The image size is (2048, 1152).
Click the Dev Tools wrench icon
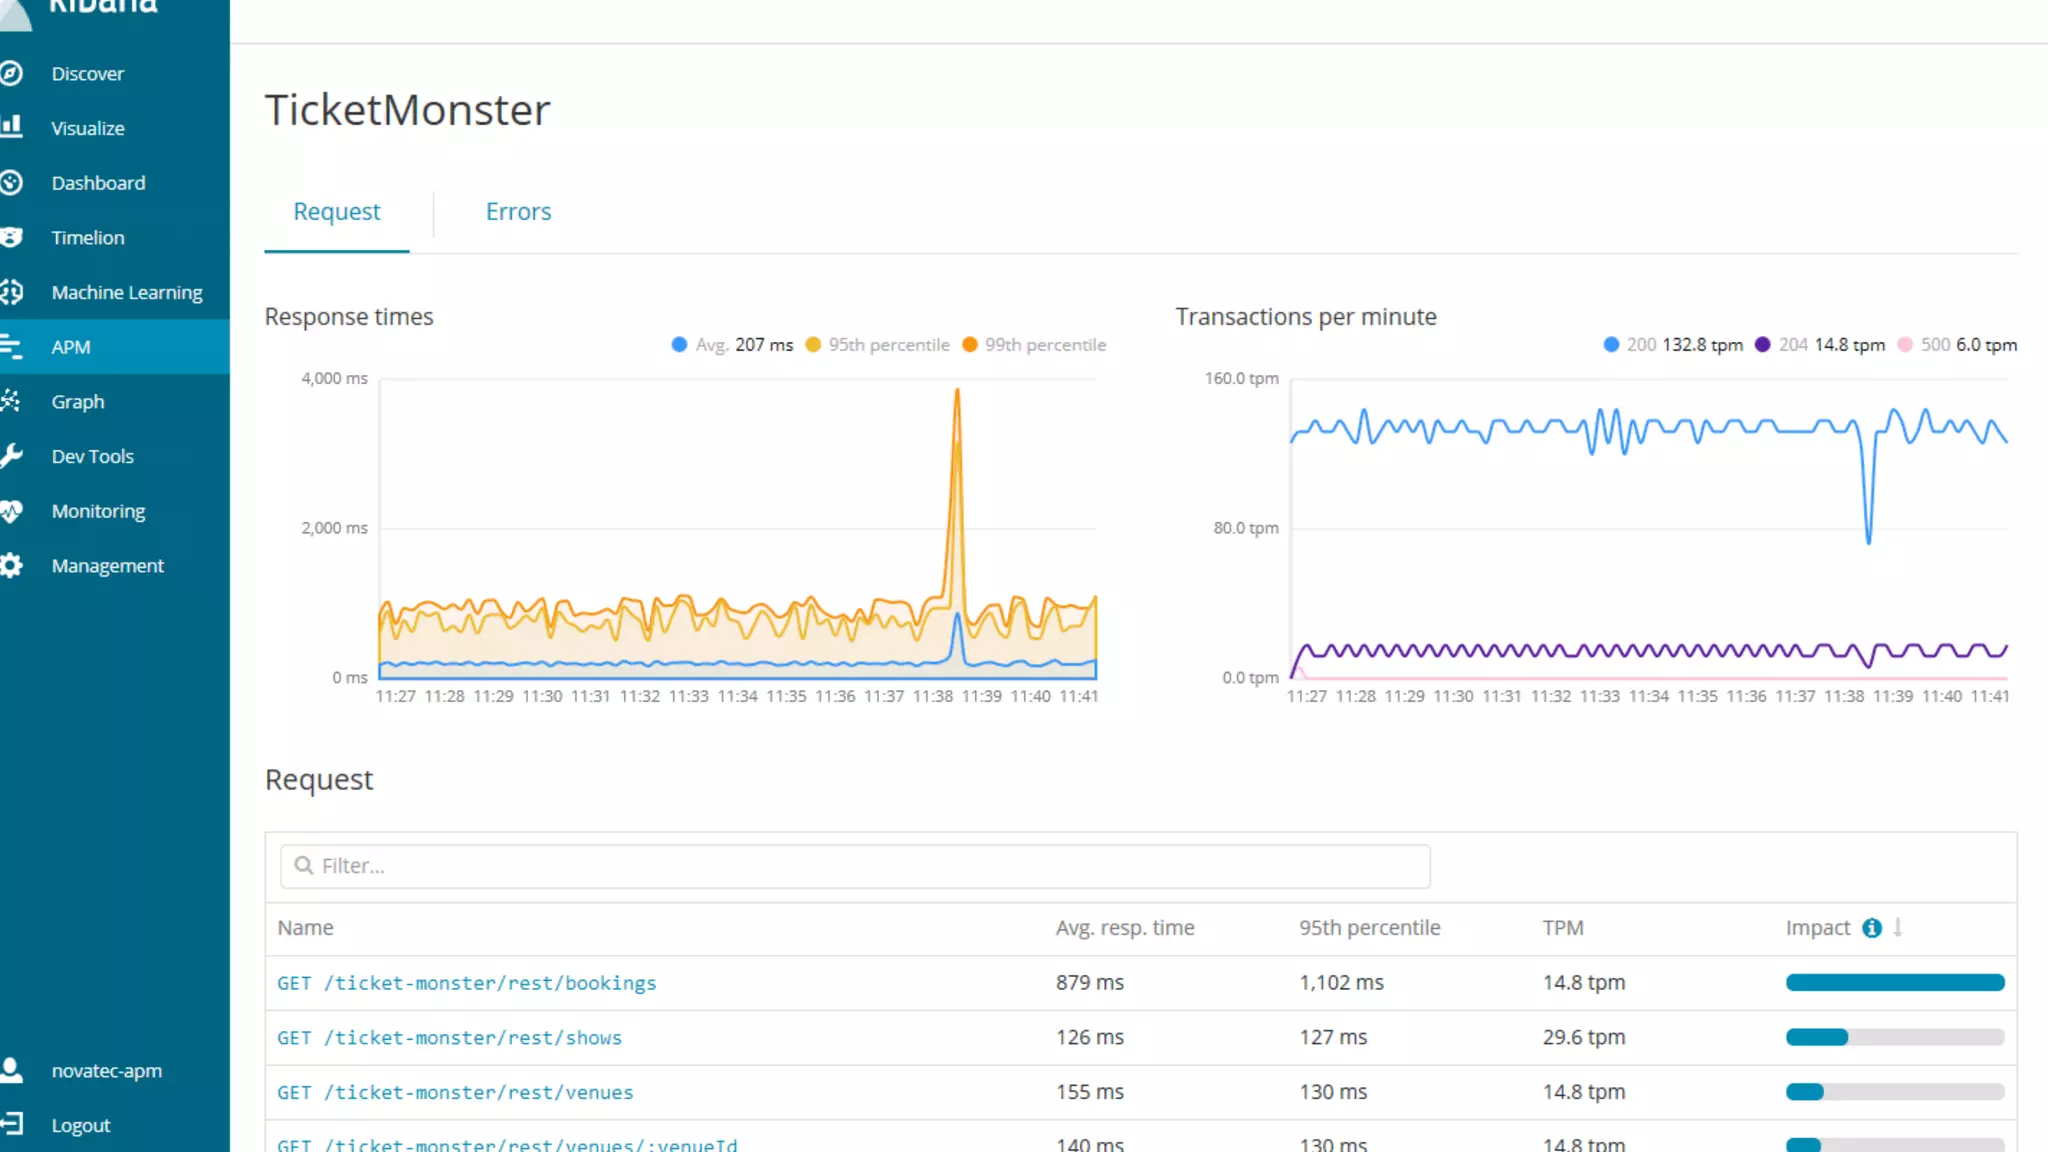tap(11, 456)
